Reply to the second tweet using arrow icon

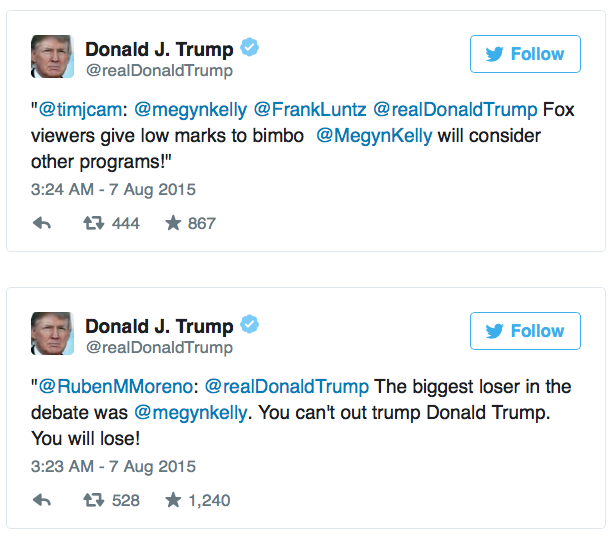(x=42, y=500)
